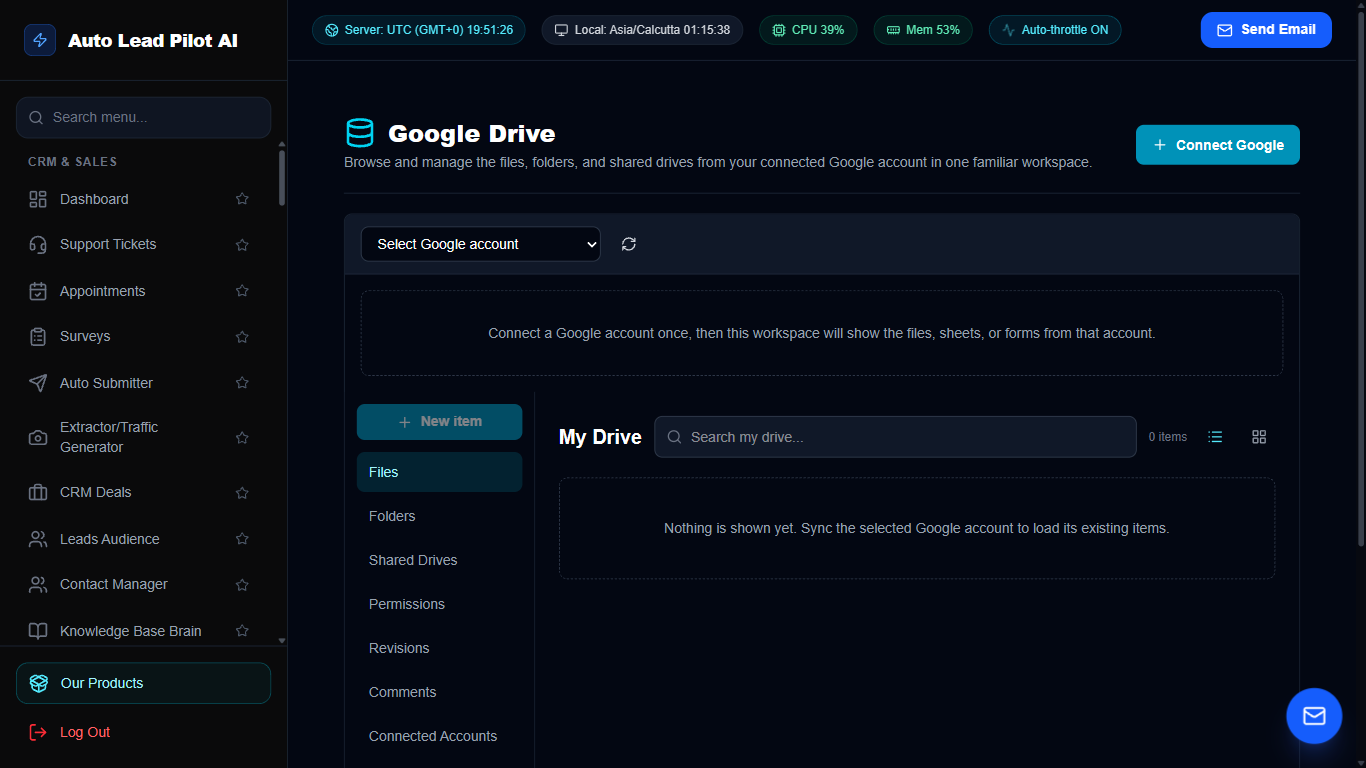Click the Leads Audience people icon

[x=38, y=539]
